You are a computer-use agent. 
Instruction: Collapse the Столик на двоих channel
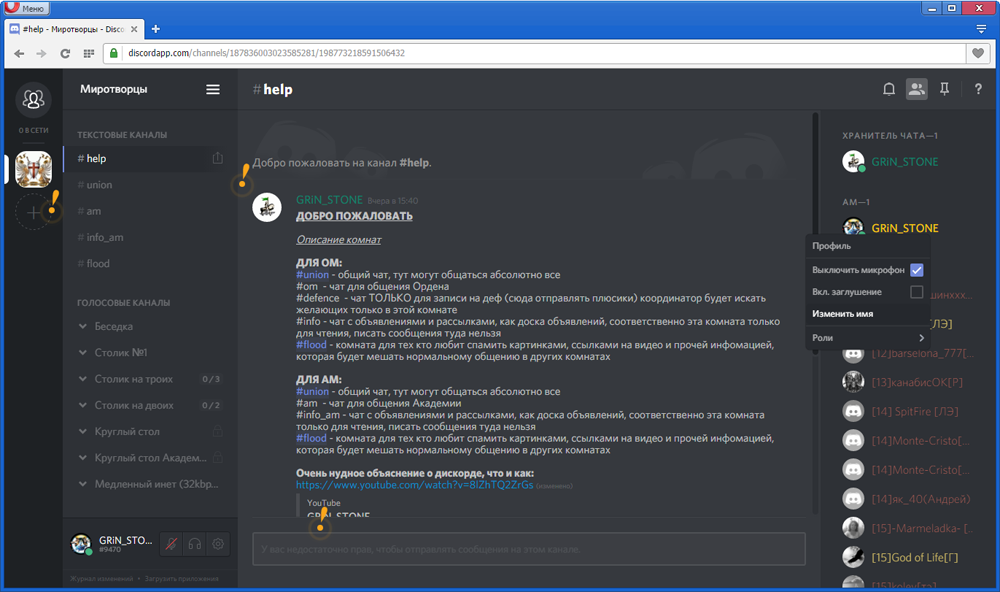click(83, 405)
